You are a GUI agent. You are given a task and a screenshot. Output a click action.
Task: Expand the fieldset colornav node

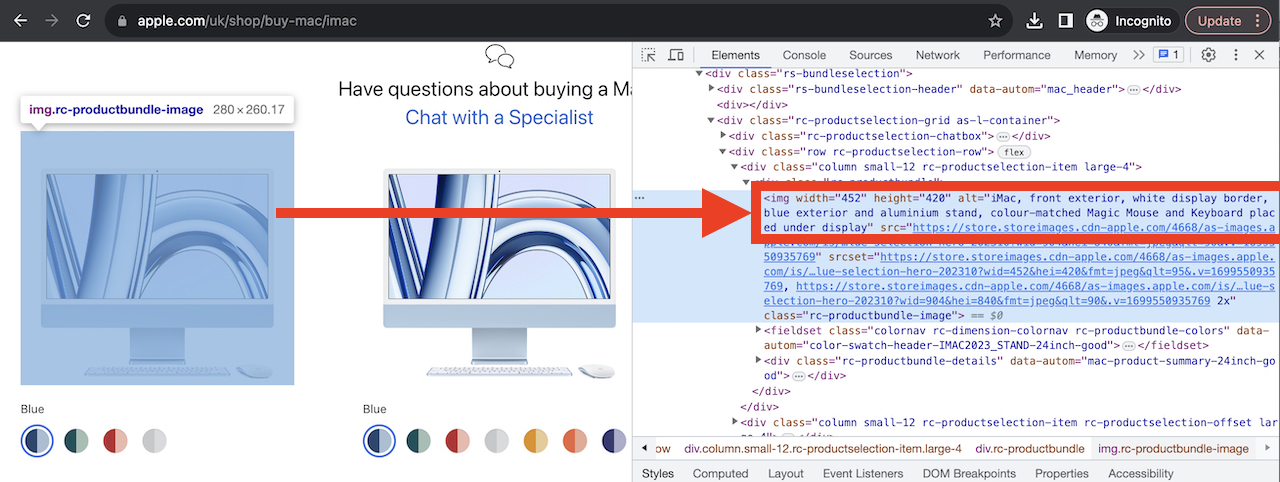(758, 330)
